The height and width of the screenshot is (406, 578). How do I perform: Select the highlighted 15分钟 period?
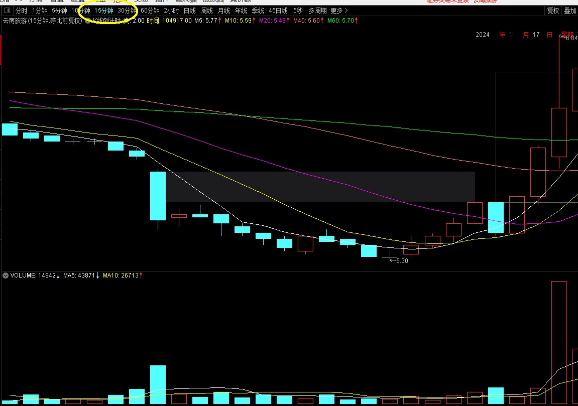pyautogui.click(x=104, y=11)
